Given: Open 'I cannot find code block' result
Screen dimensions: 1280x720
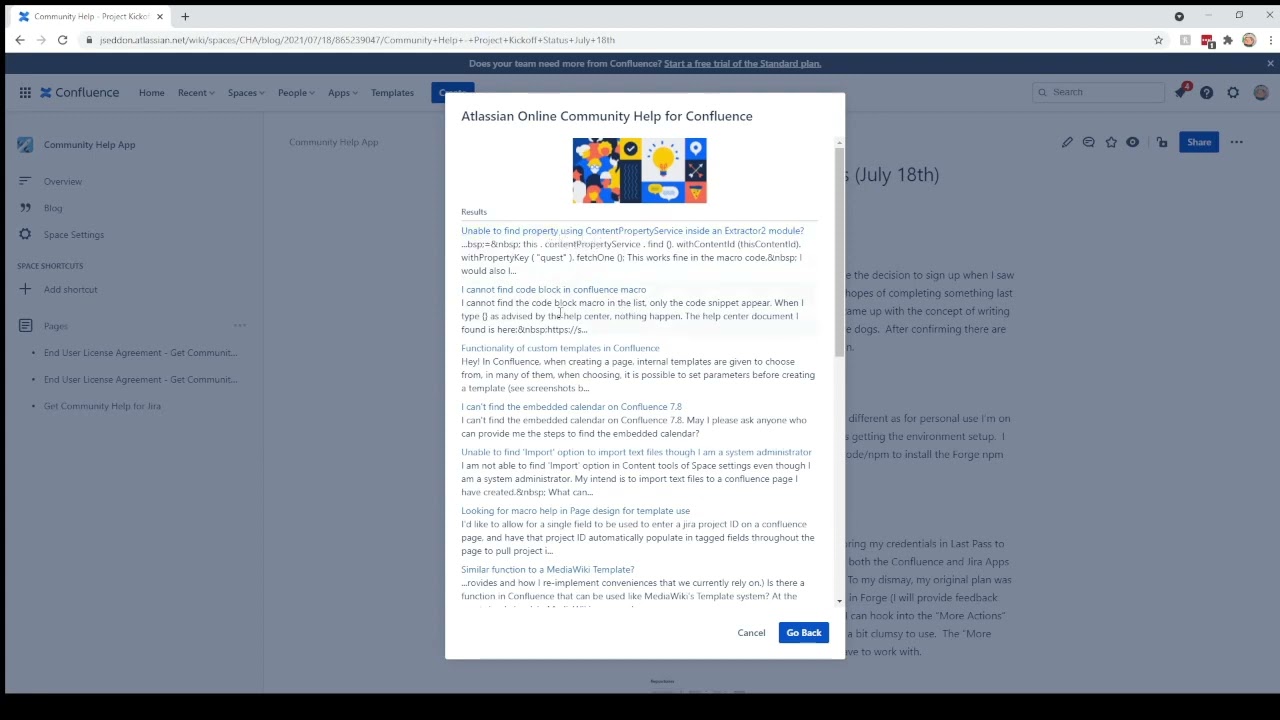Looking at the screenshot, I should 553,289.
